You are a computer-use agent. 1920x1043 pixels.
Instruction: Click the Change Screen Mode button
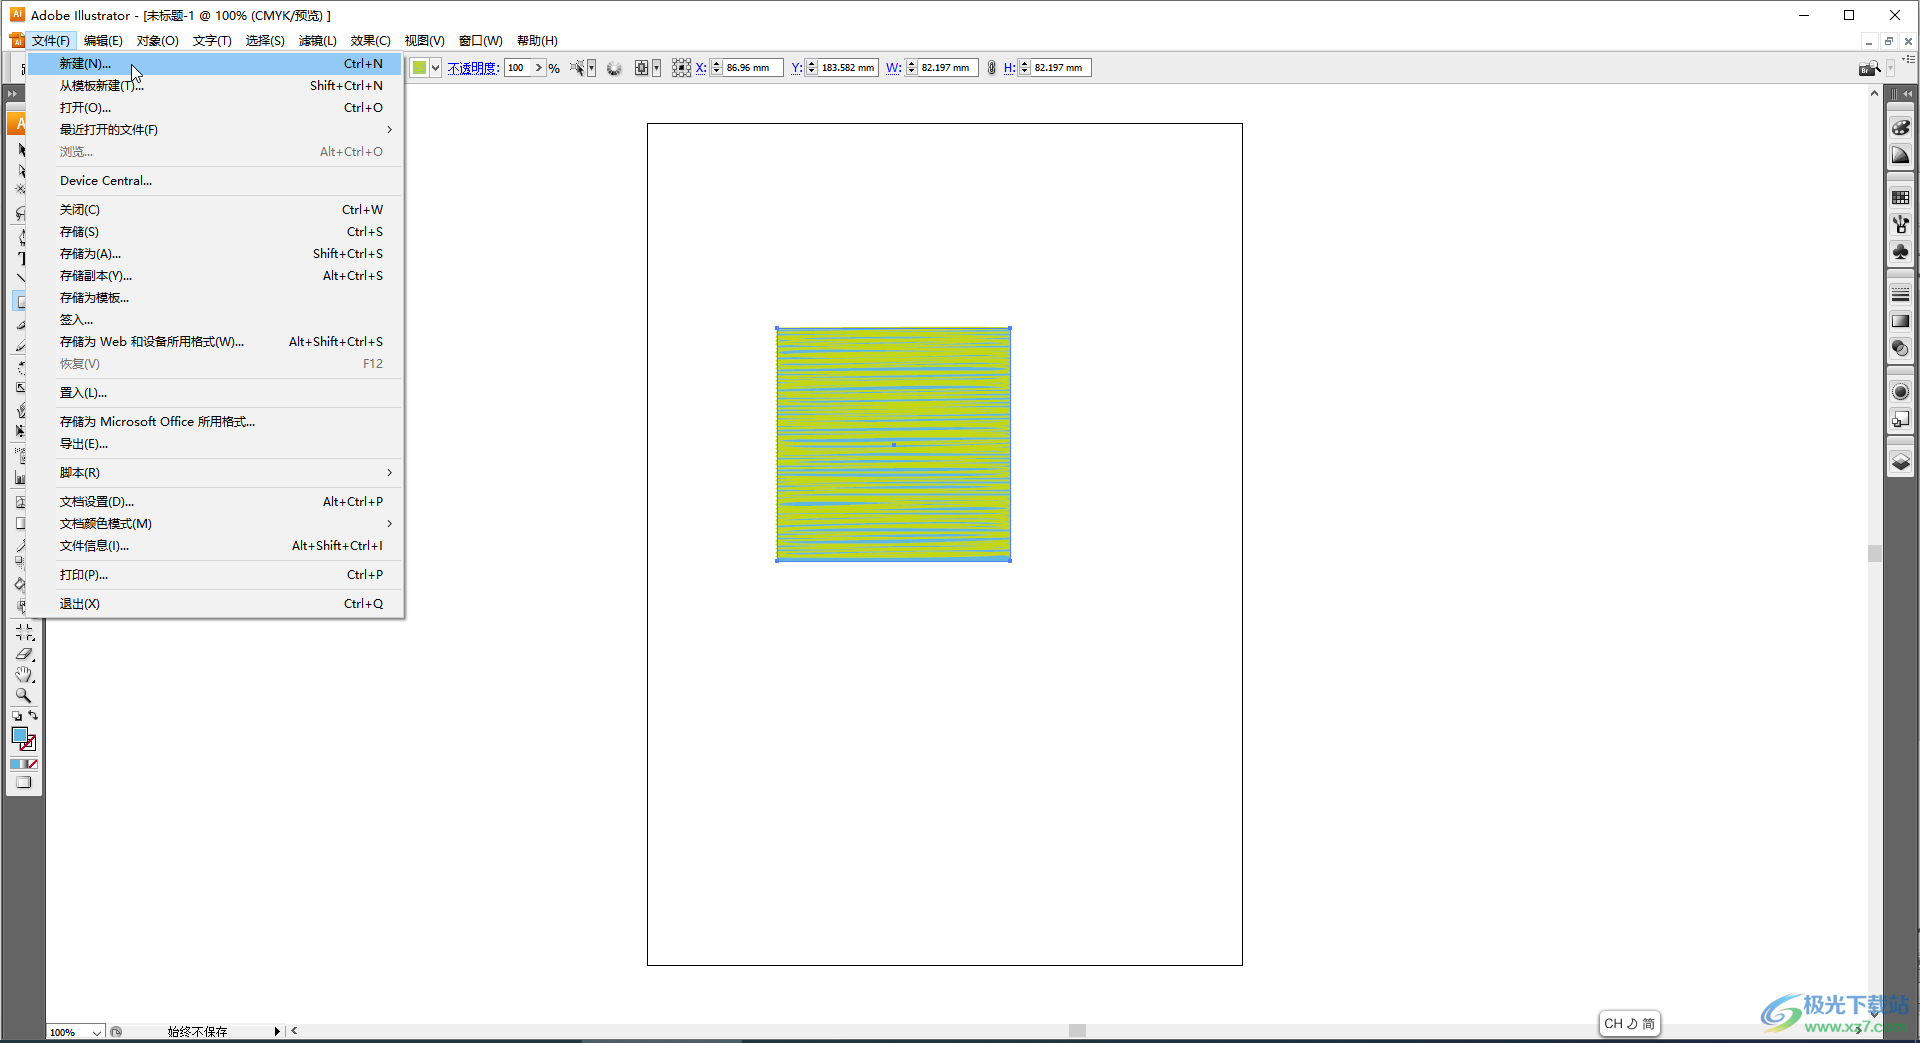pos(24,783)
